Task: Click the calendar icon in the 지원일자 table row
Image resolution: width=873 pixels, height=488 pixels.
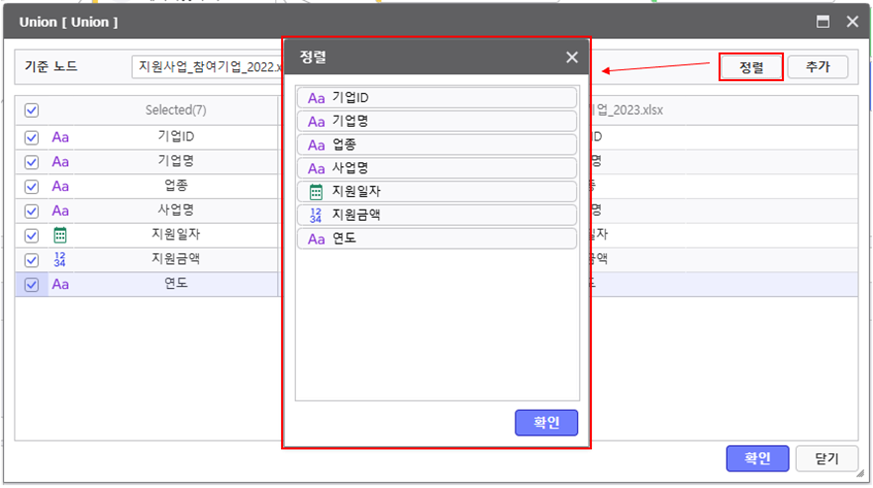Action: point(60,235)
